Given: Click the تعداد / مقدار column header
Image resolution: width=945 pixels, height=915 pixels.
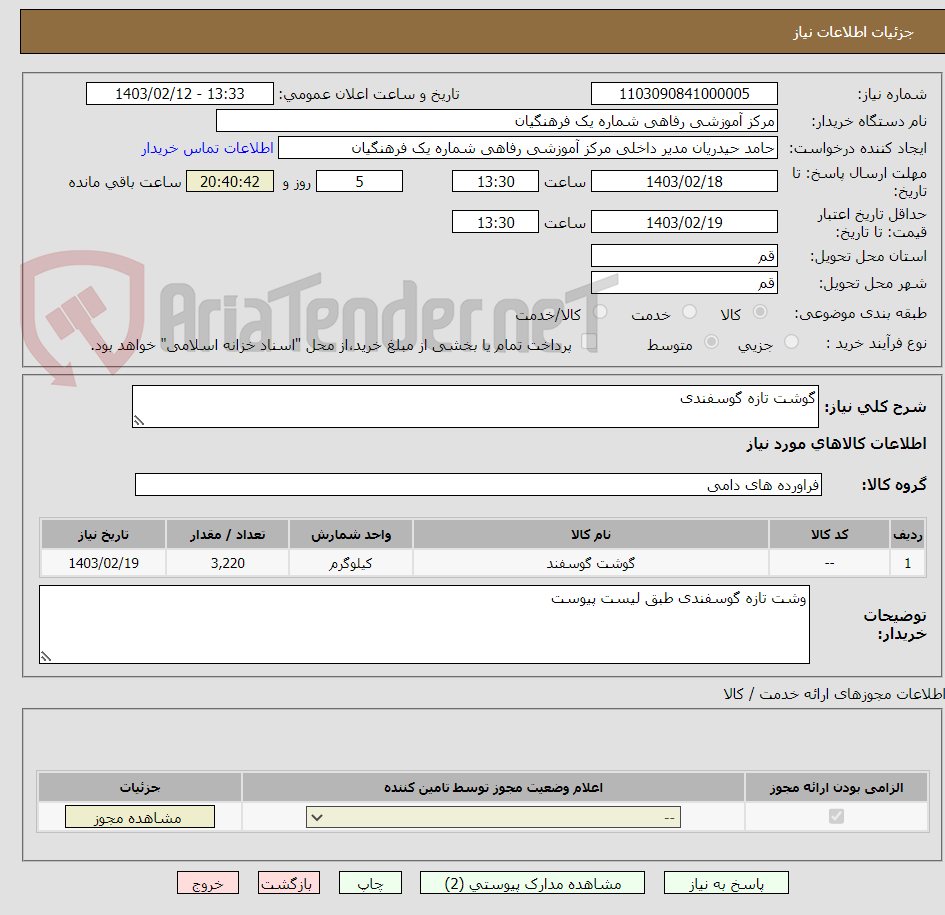Looking at the screenshot, I should (x=227, y=535).
